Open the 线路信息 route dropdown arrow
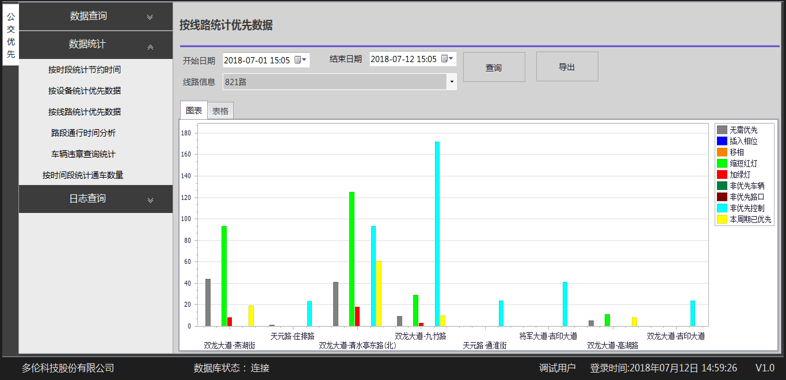 (x=452, y=82)
